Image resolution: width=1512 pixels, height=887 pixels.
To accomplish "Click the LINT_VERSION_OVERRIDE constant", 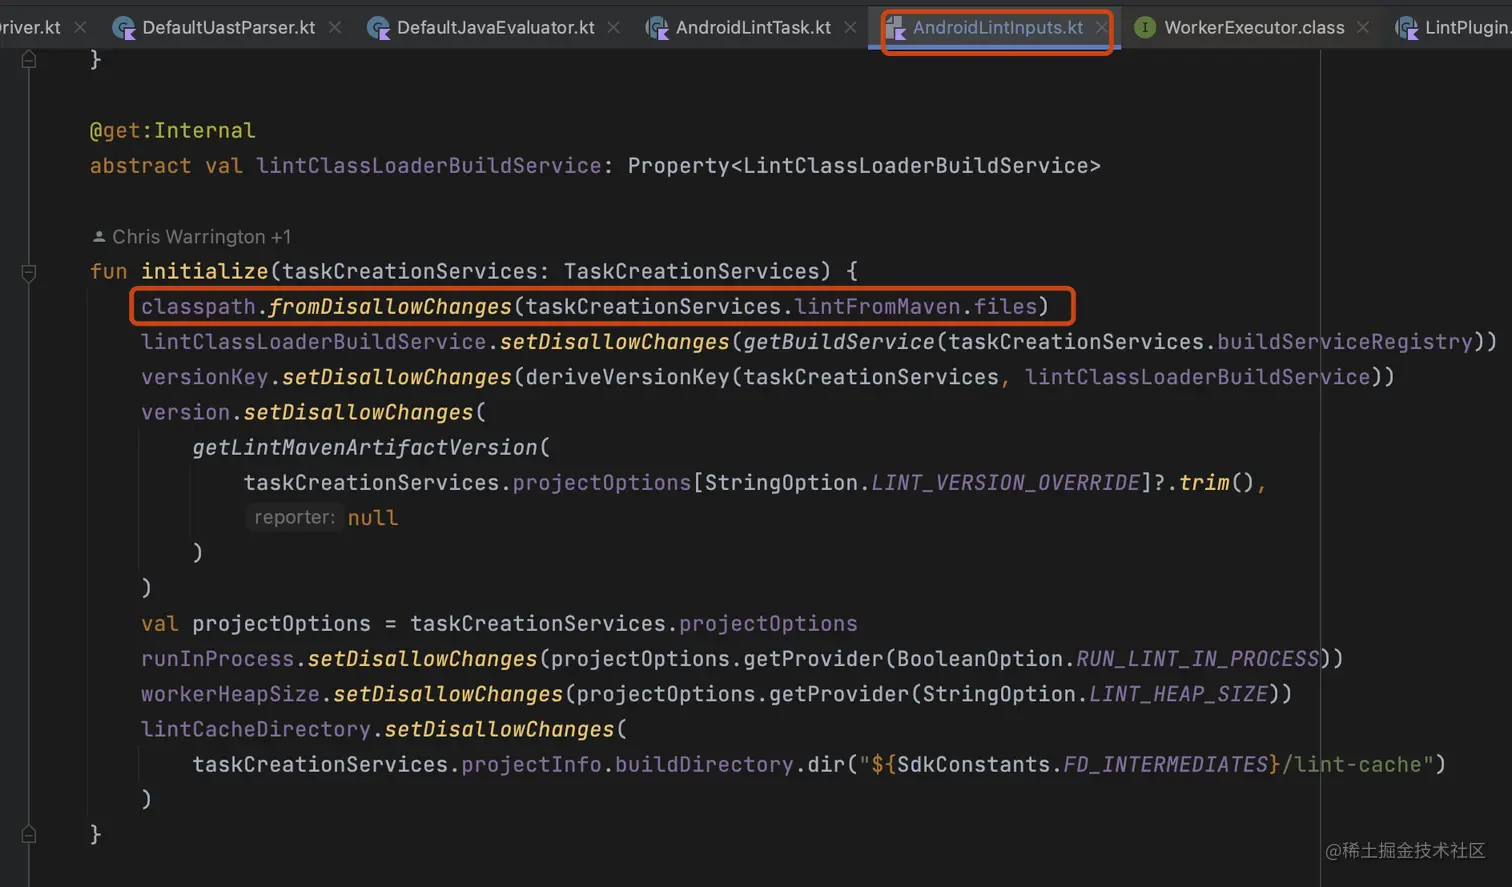I will tap(1005, 483).
